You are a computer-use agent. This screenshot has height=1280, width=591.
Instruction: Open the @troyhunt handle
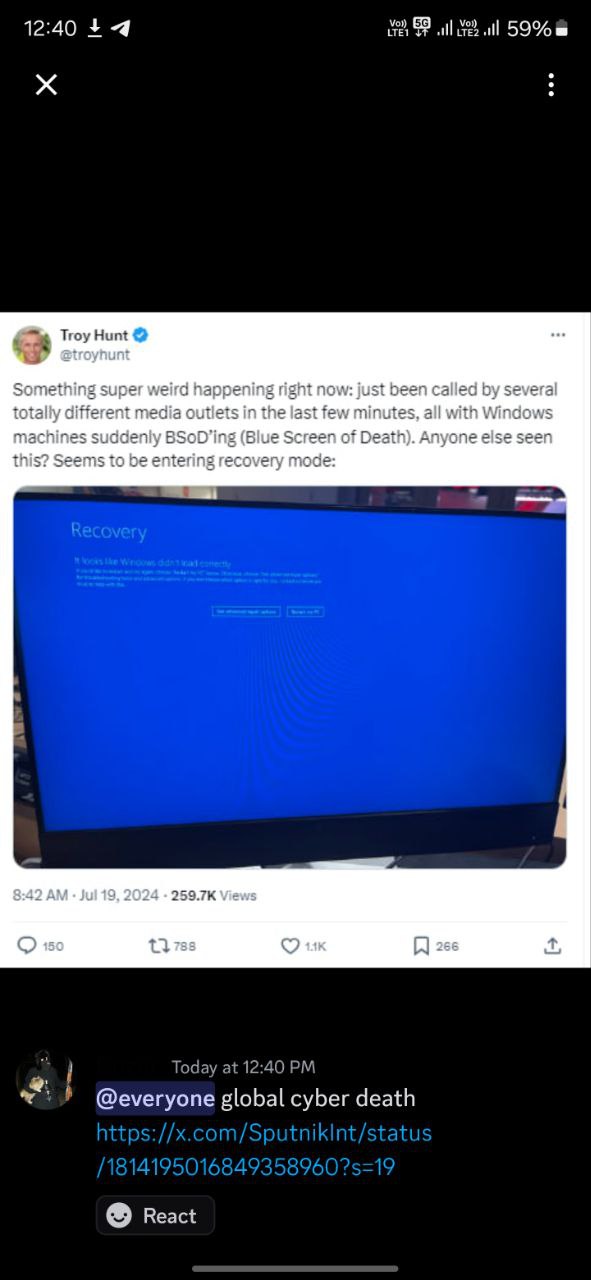(95, 354)
